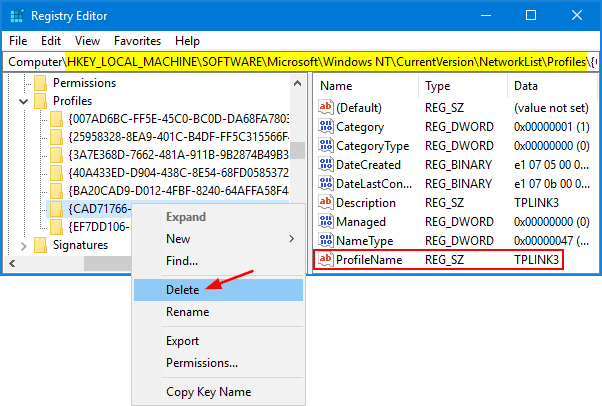
Task: Click the registry path address bar
Action: [x=300, y=62]
